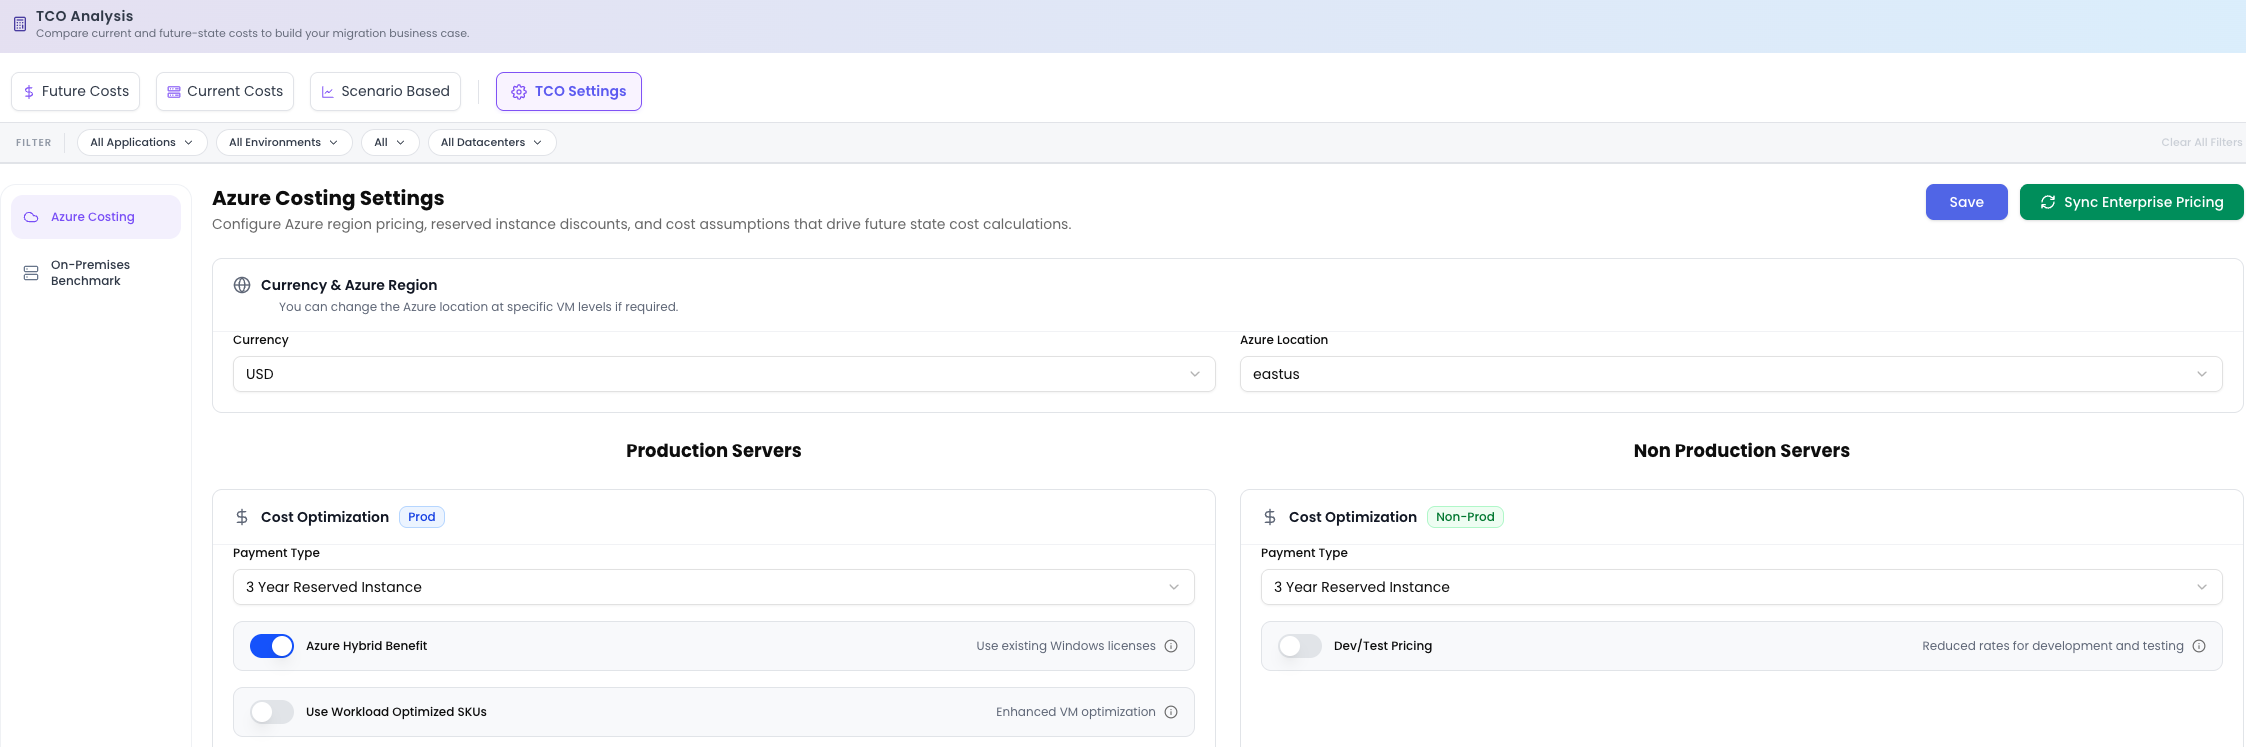Open the Currency dropdown showing USD
The height and width of the screenshot is (747, 2246).
[724, 374]
